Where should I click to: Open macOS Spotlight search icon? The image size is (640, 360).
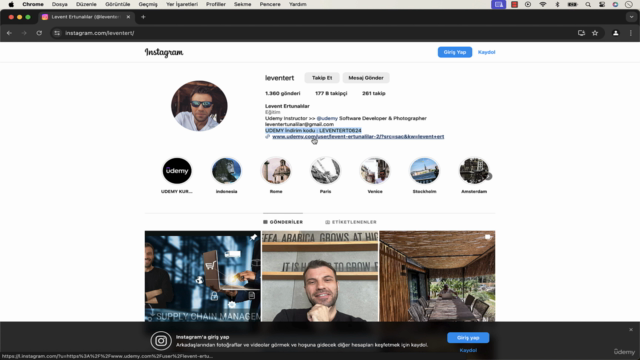coord(588,4)
